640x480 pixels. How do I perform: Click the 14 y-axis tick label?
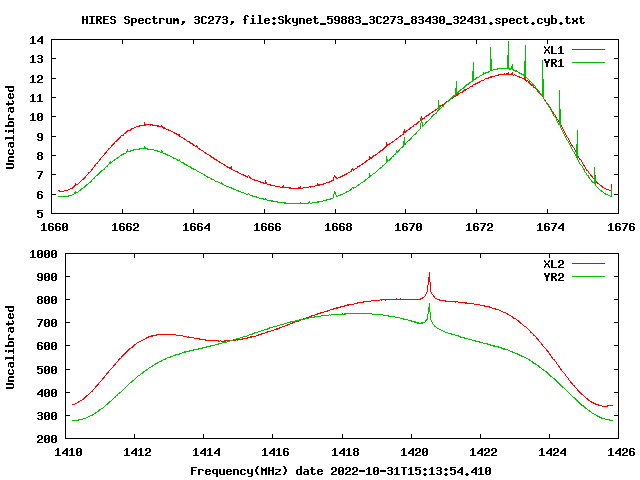point(36,40)
